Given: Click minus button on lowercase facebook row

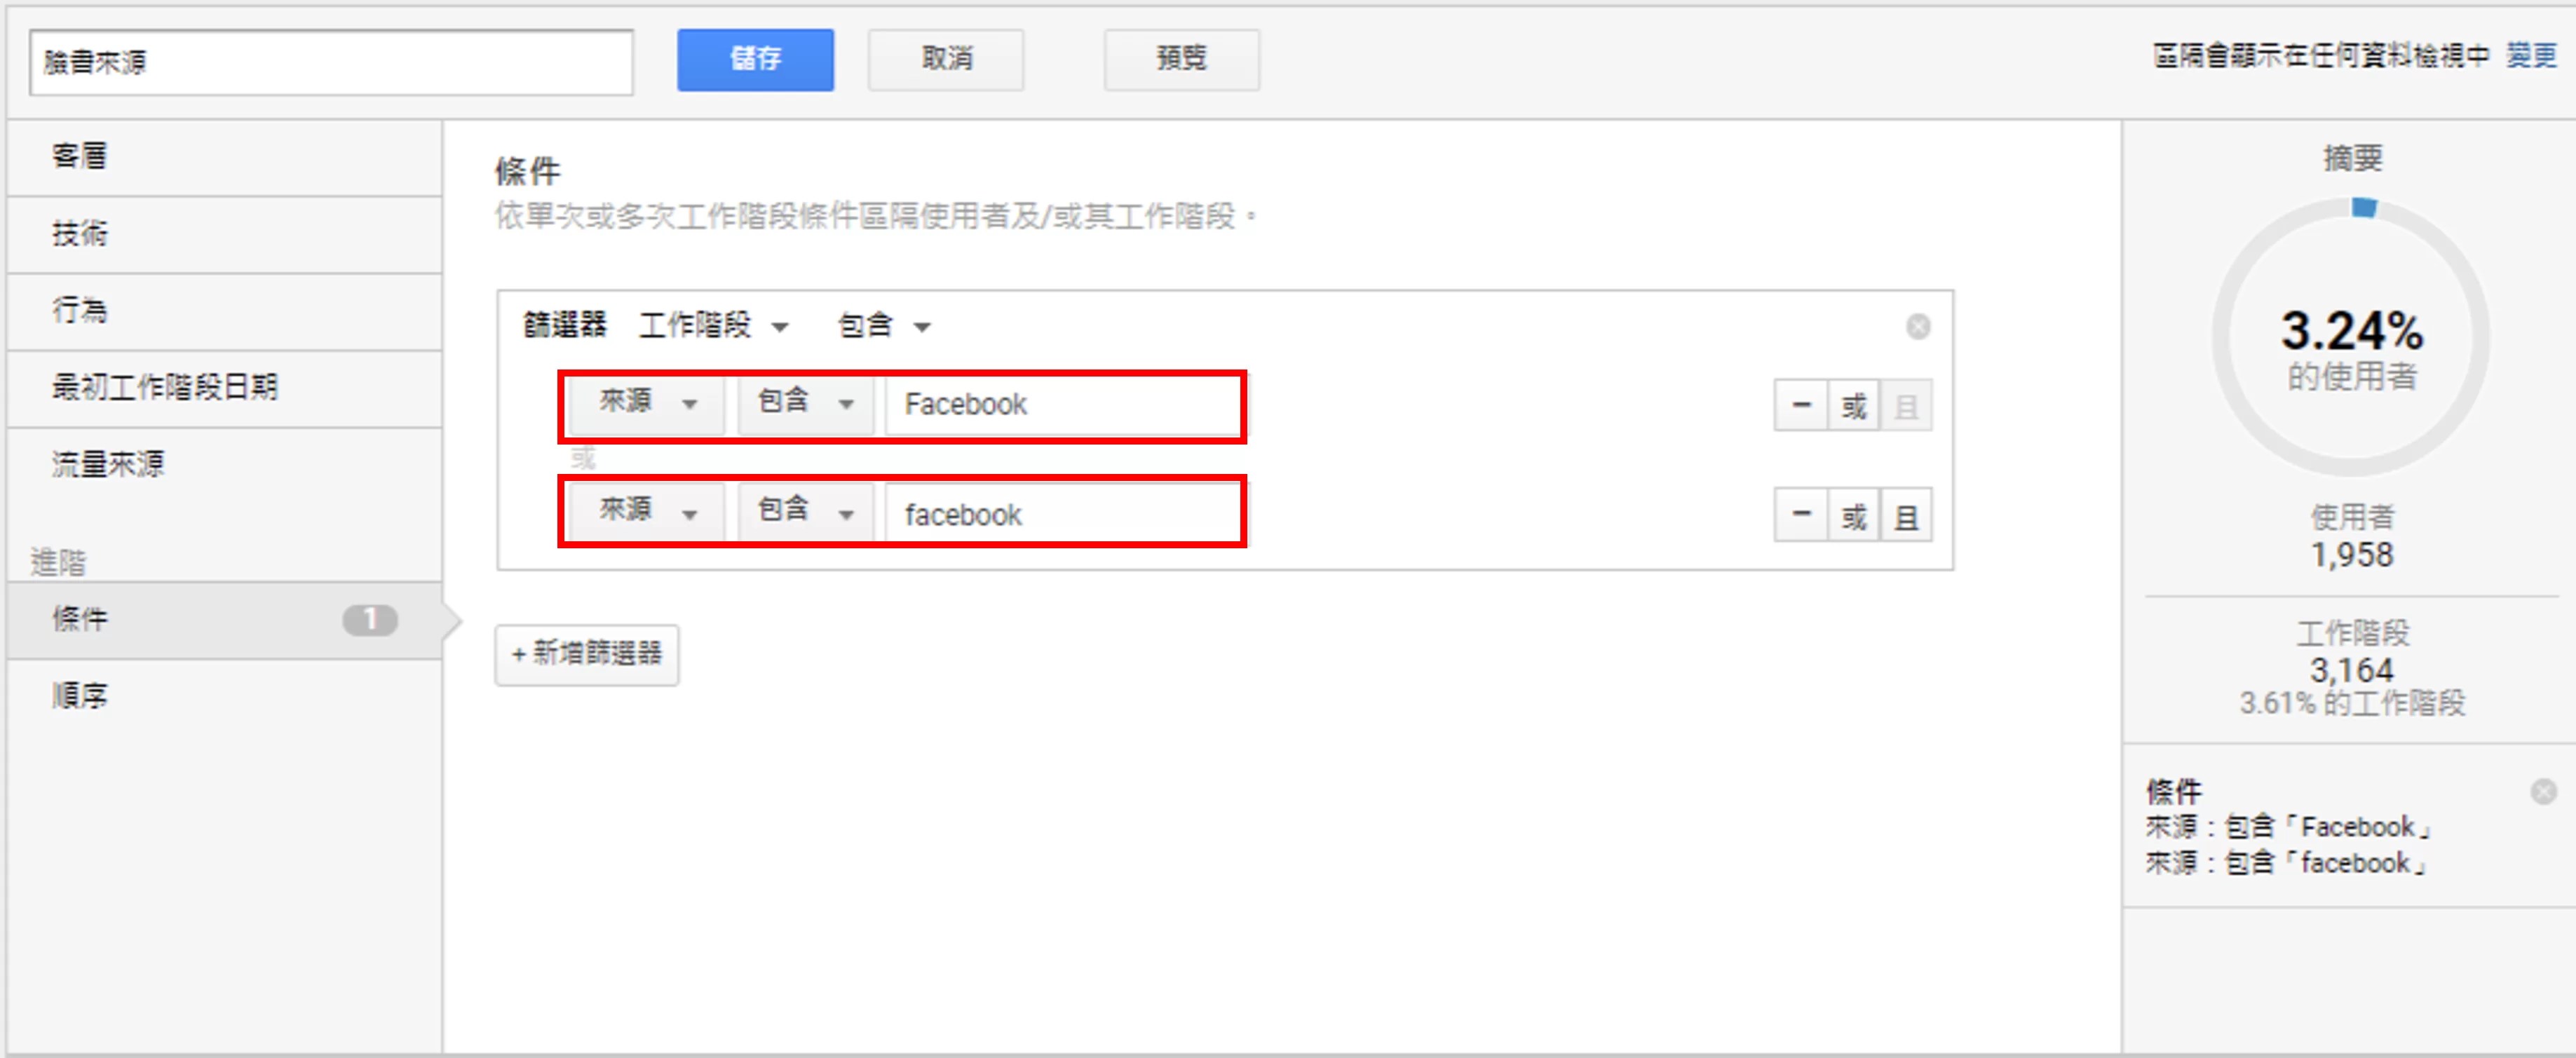Looking at the screenshot, I should pyautogui.click(x=1801, y=515).
